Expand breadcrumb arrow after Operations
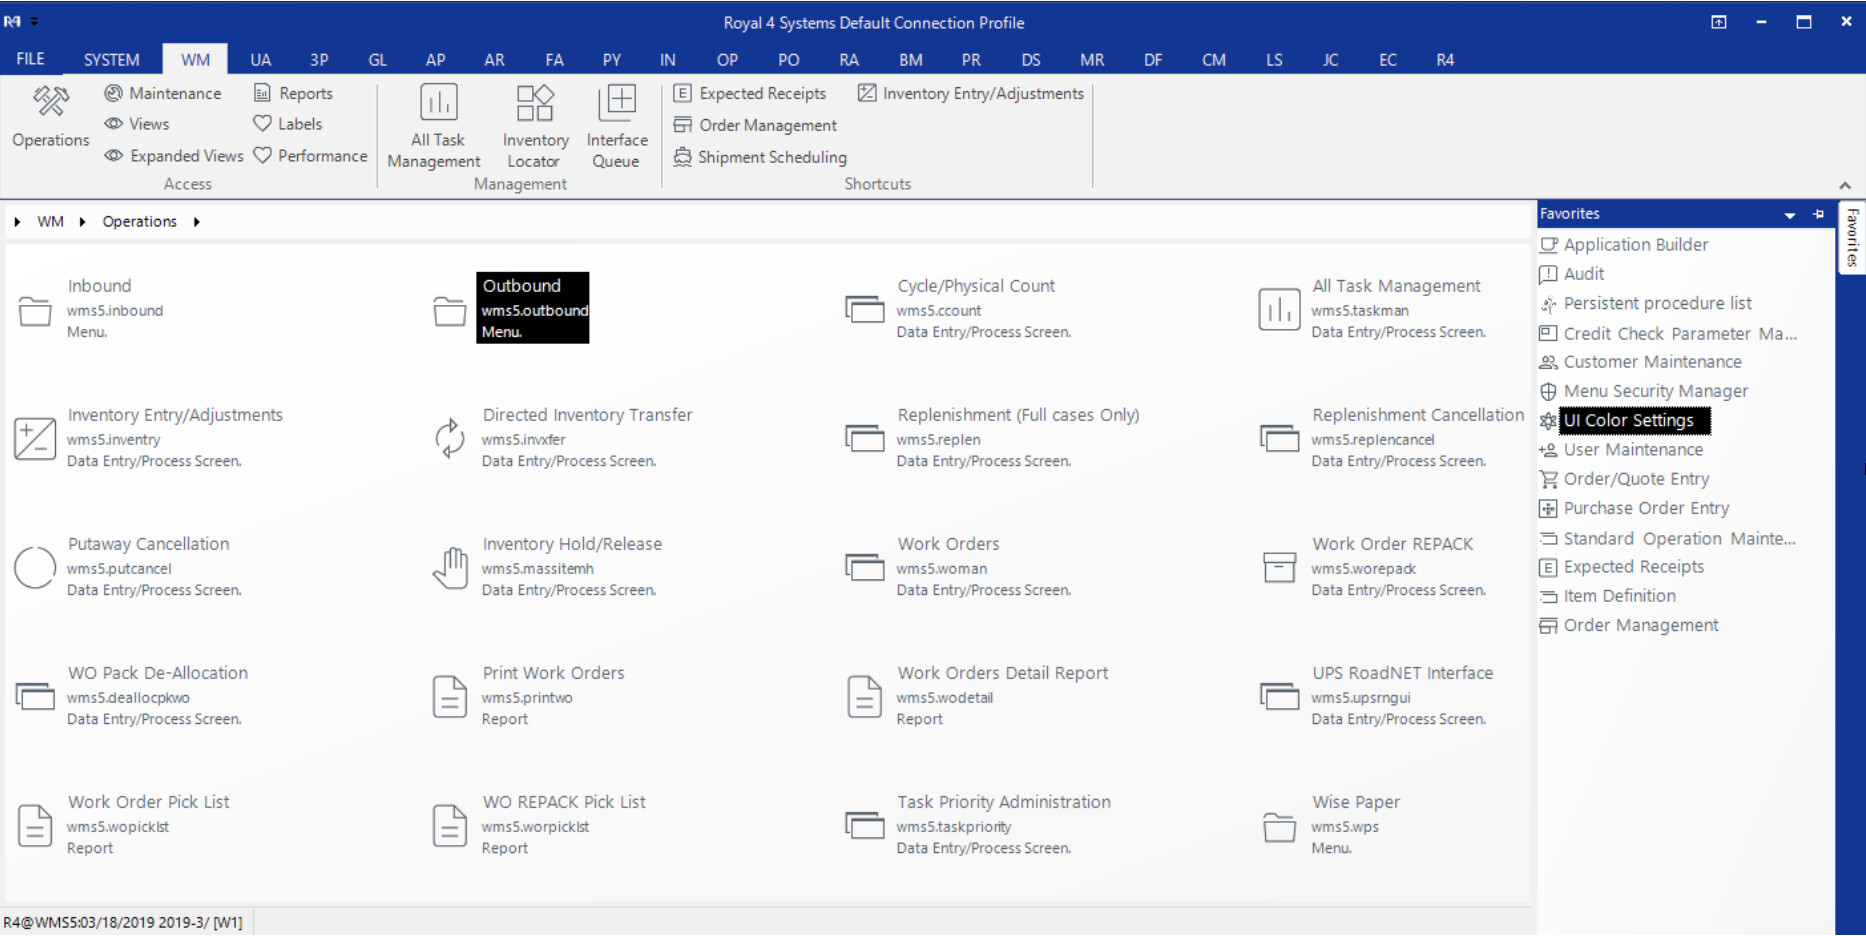The height and width of the screenshot is (936, 1866). click(x=197, y=222)
